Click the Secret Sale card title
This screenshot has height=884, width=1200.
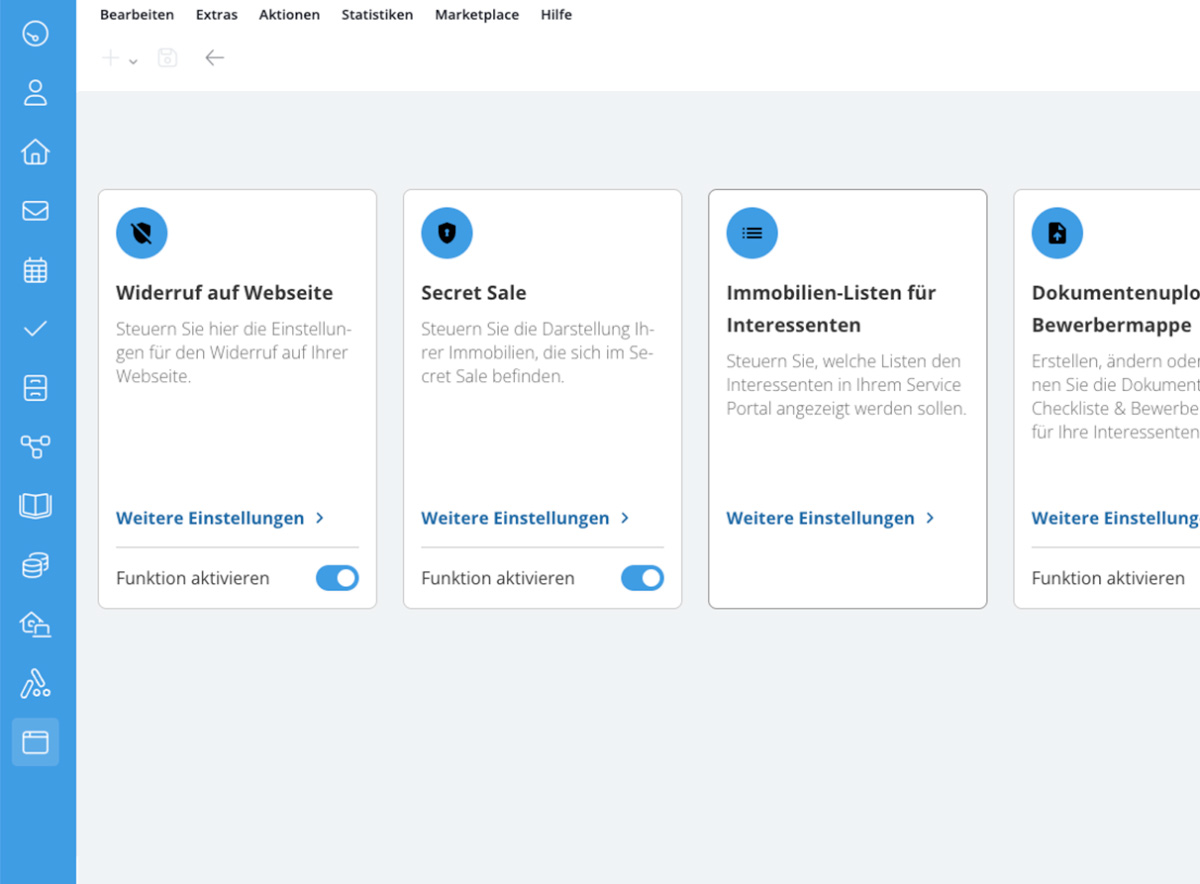tap(474, 293)
